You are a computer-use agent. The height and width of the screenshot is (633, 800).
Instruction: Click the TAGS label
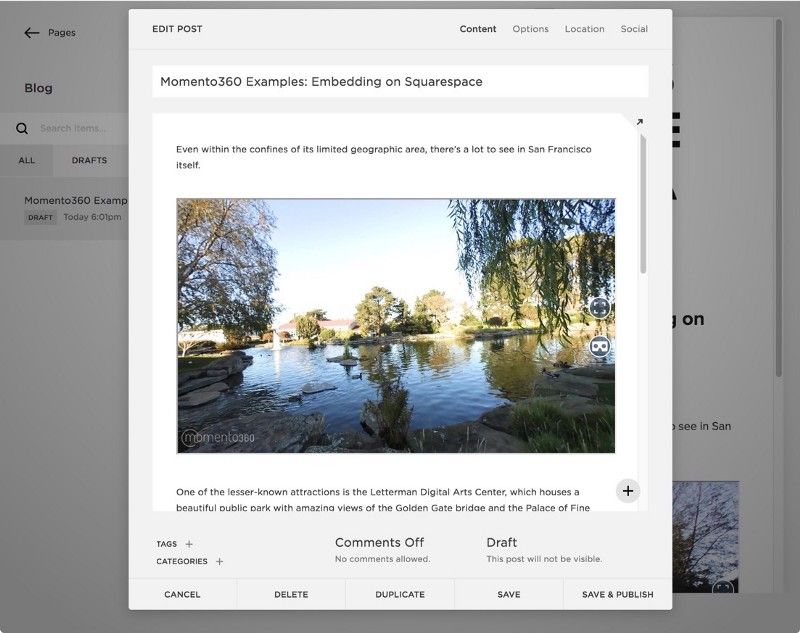167,544
